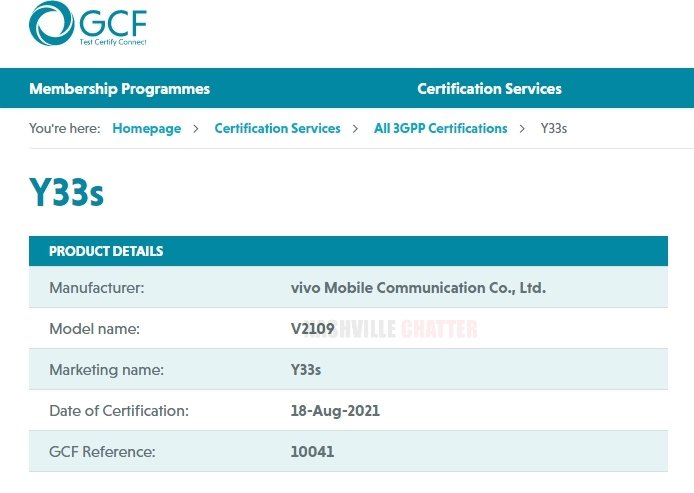The height and width of the screenshot is (493, 694).
Task: Click breadcrumb chevron after Certification Services
Action: point(356,128)
